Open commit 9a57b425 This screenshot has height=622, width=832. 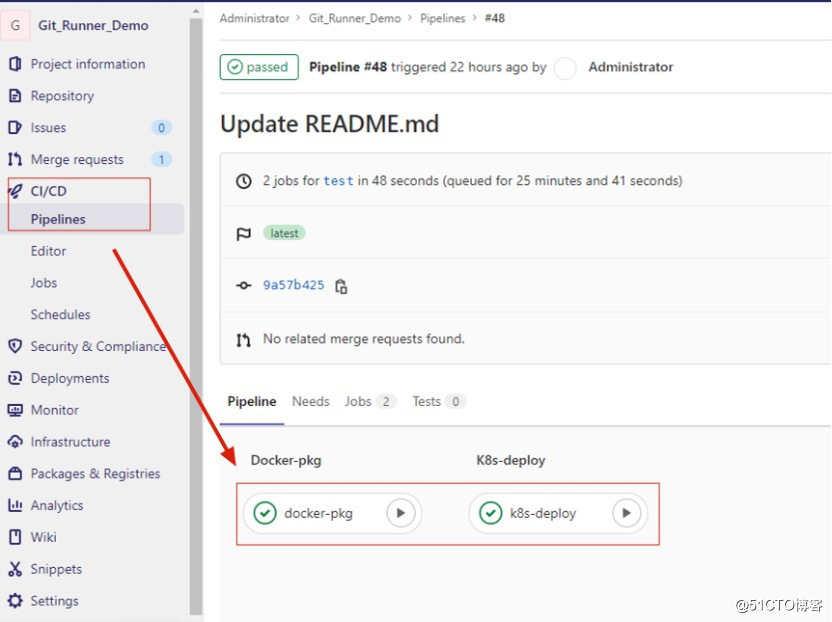click(293, 285)
